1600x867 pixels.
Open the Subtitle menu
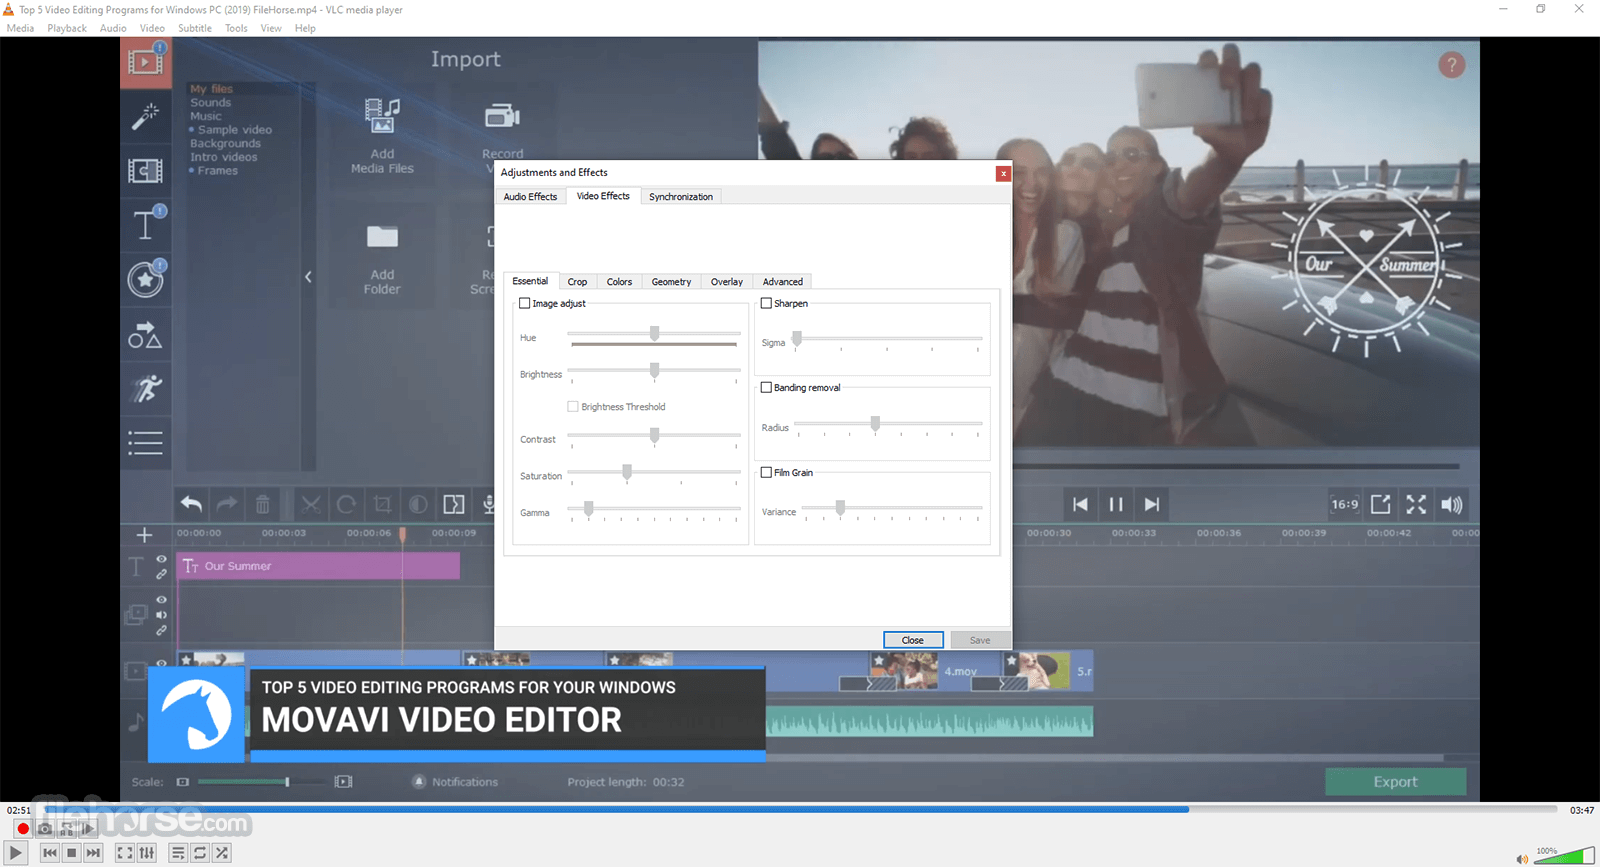[x=195, y=28]
